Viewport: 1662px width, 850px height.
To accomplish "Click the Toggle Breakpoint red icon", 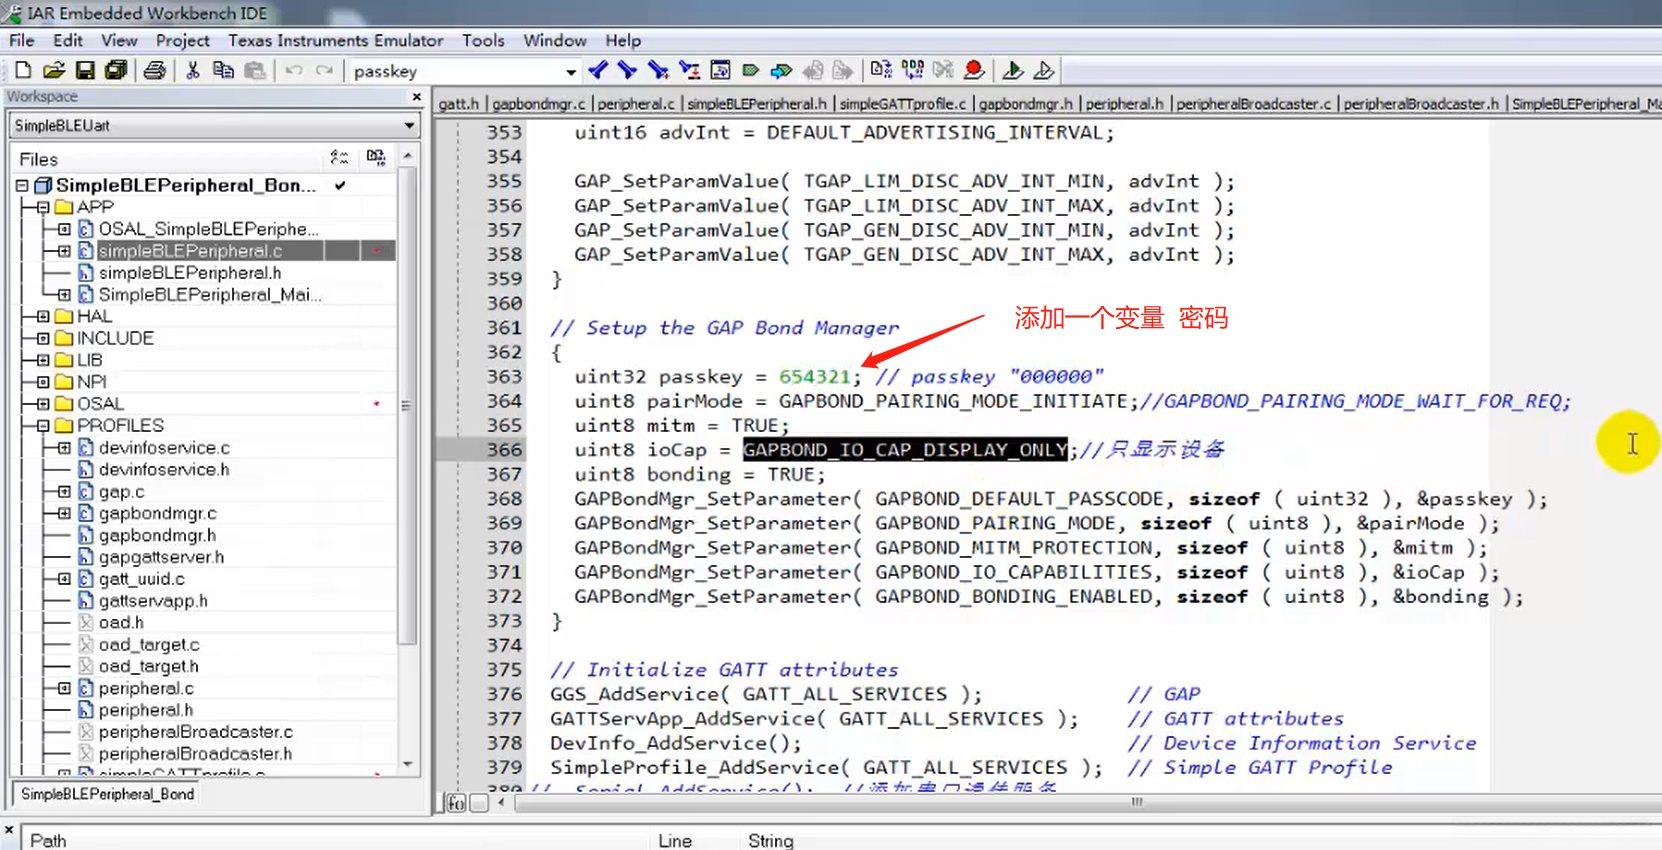I will (x=973, y=70).
